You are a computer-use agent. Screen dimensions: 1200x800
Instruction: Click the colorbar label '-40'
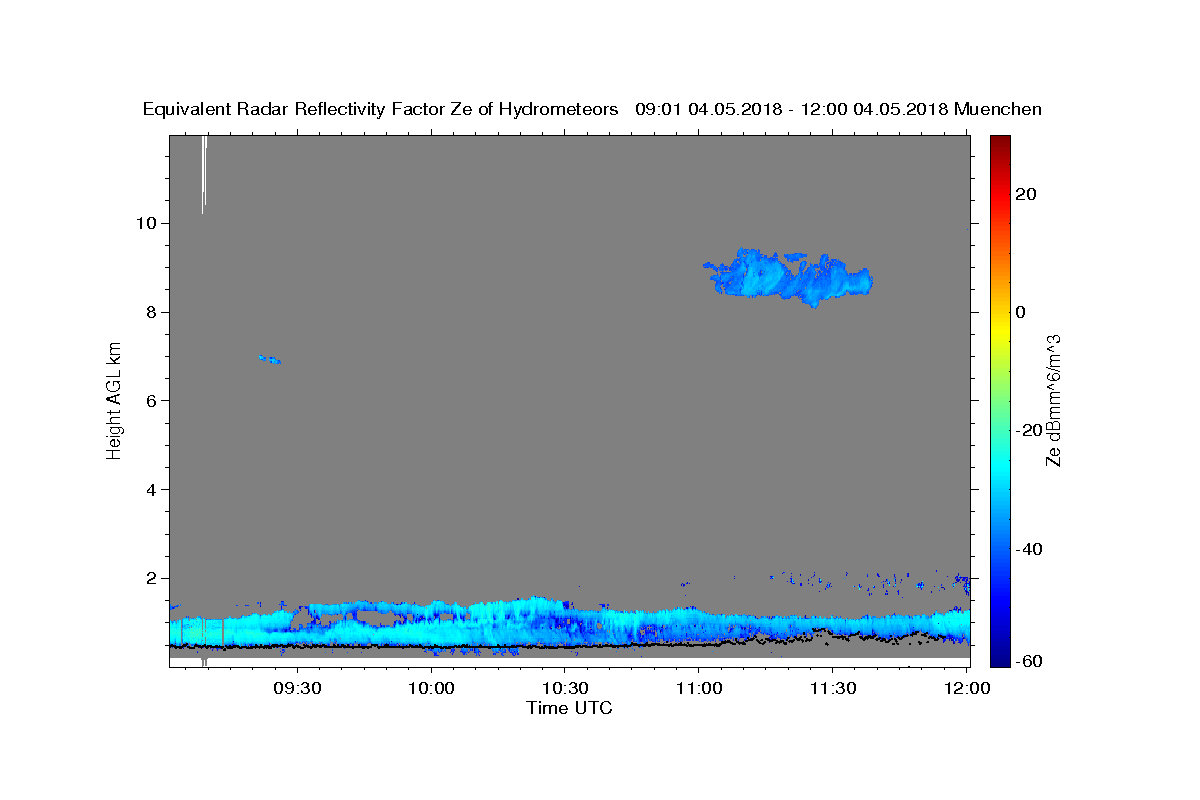coord(1028,549)
